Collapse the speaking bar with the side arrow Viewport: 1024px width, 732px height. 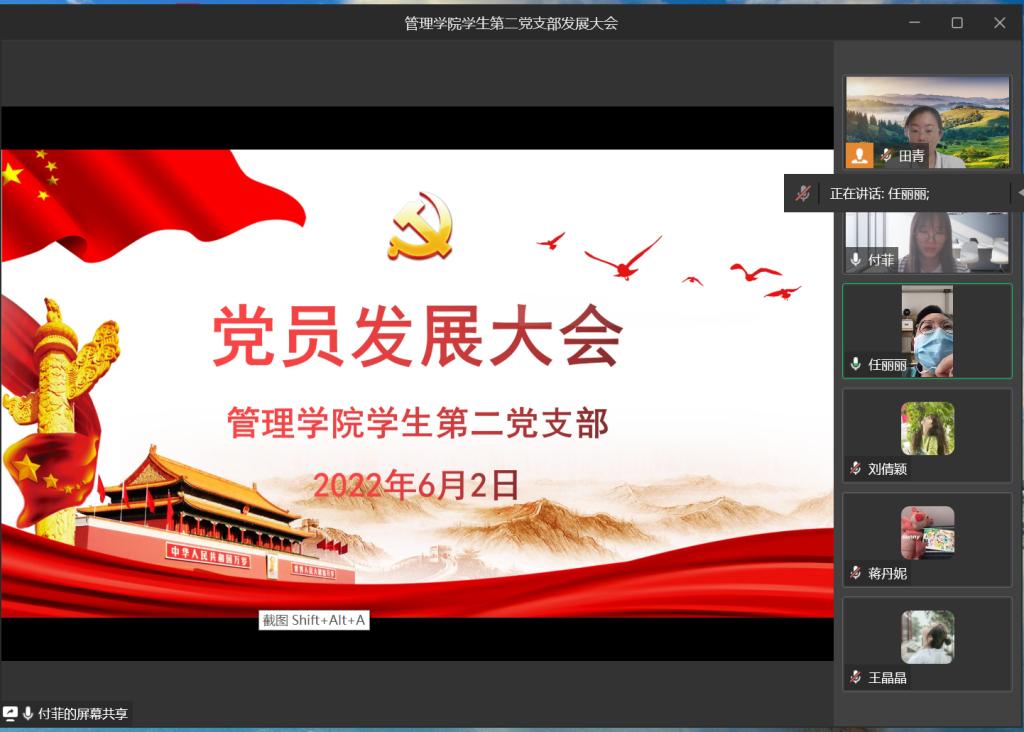click(x=1019, y=192)
